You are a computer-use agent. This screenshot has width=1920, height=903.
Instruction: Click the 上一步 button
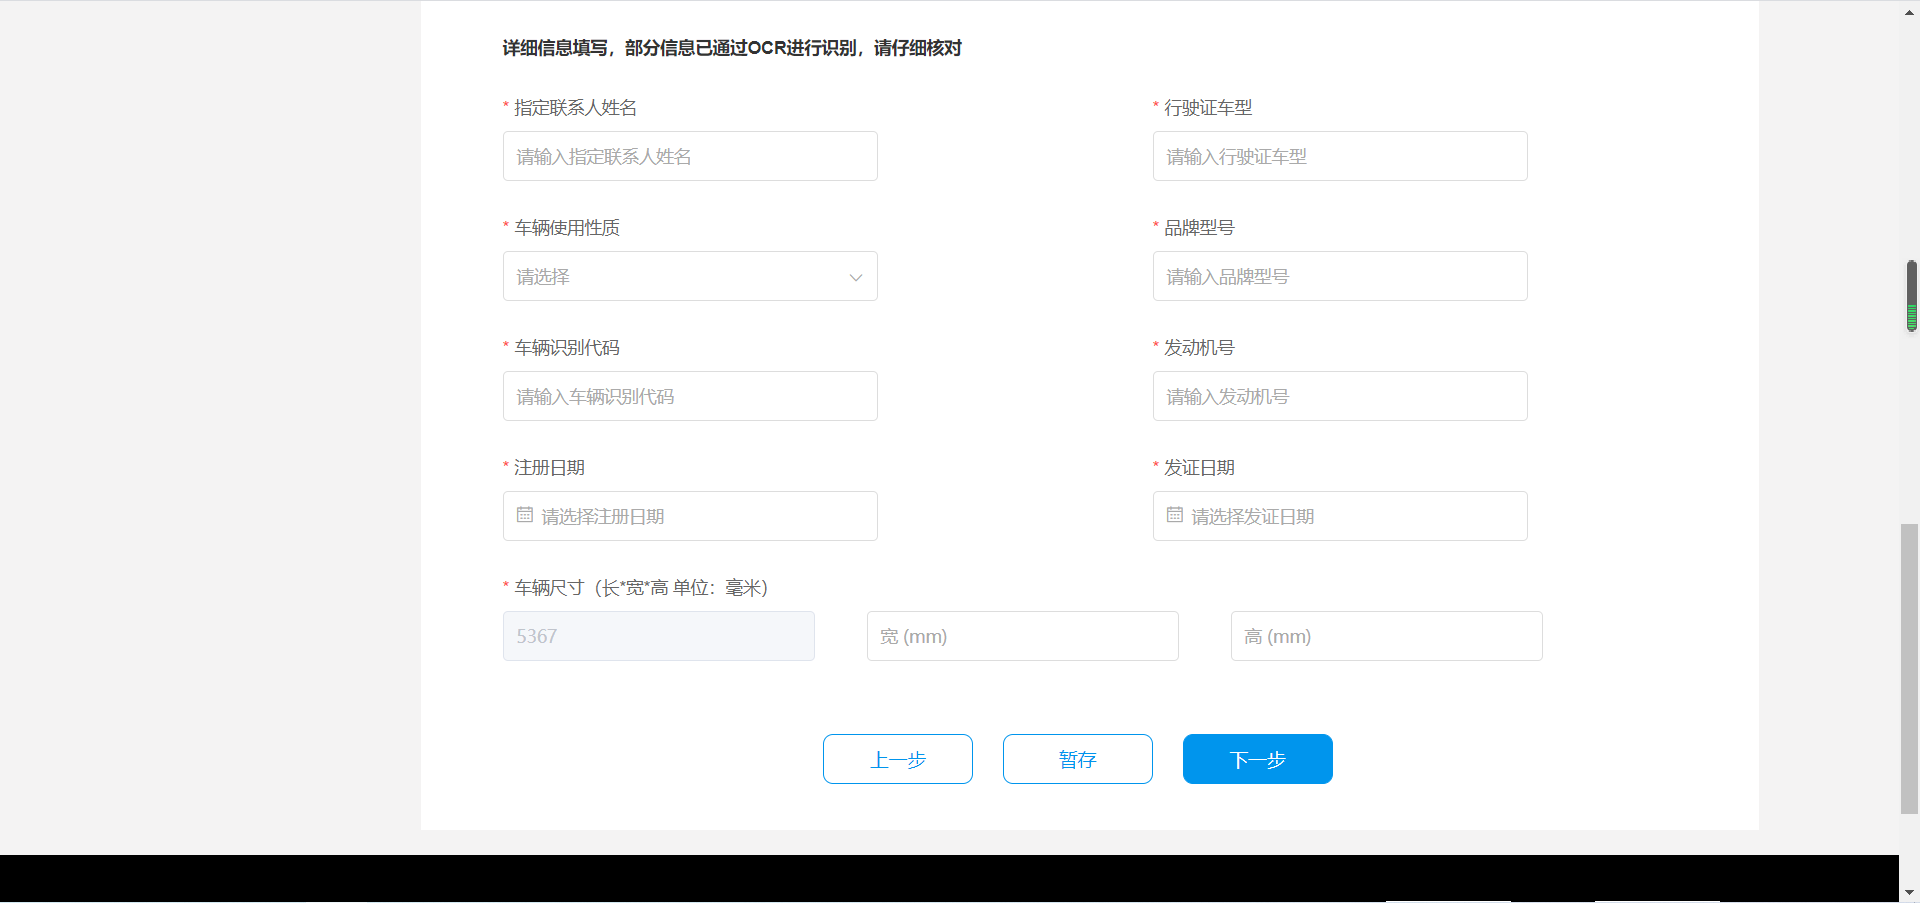click(897, 759)
